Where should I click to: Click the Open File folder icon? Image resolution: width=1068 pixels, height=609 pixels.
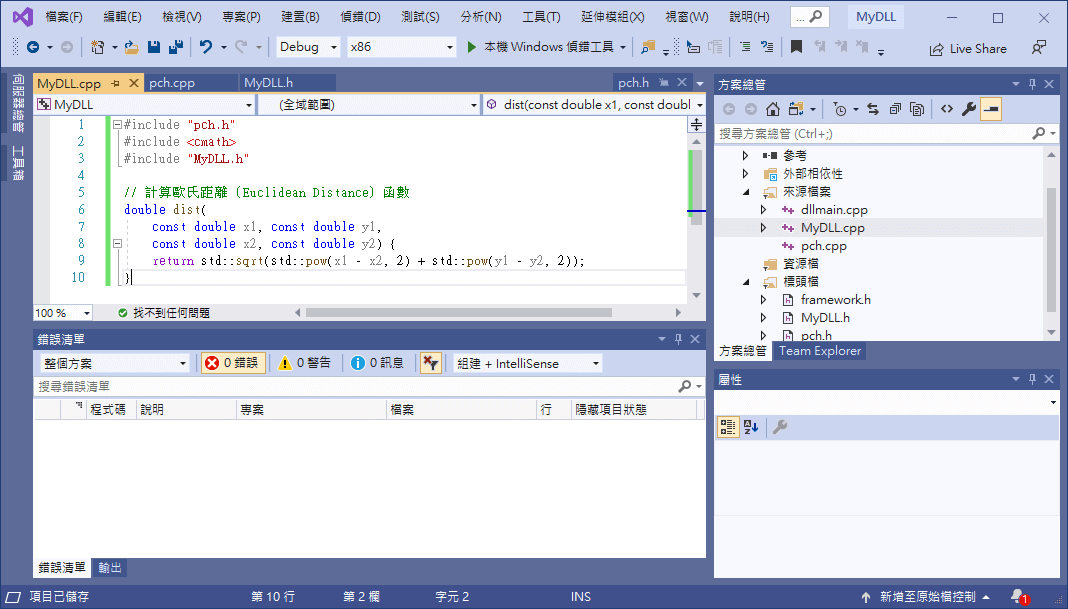pos(131,47)
